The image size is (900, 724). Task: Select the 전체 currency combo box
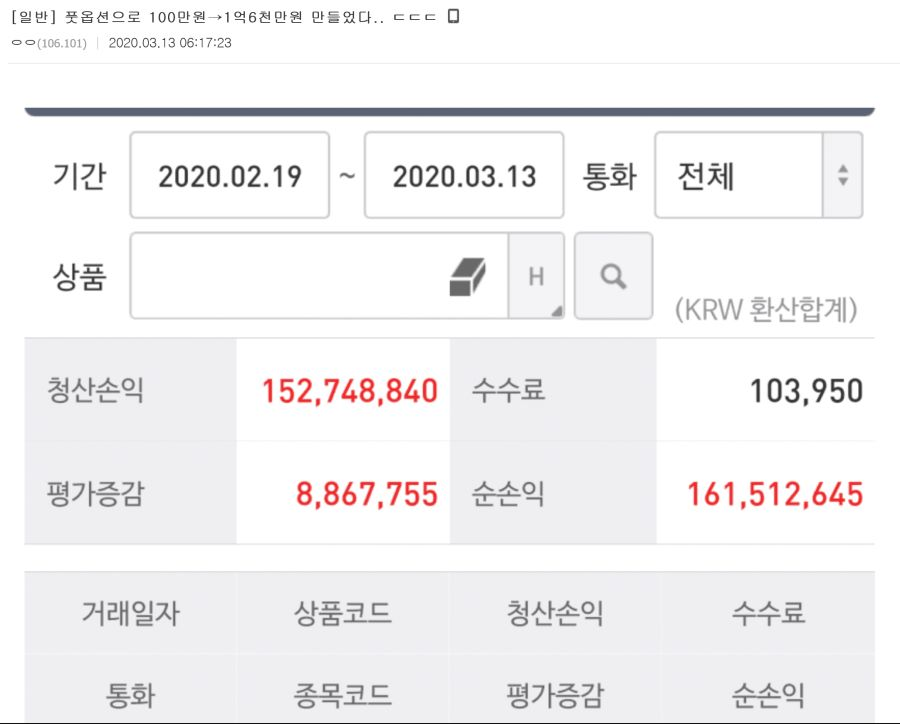(758, 175)
